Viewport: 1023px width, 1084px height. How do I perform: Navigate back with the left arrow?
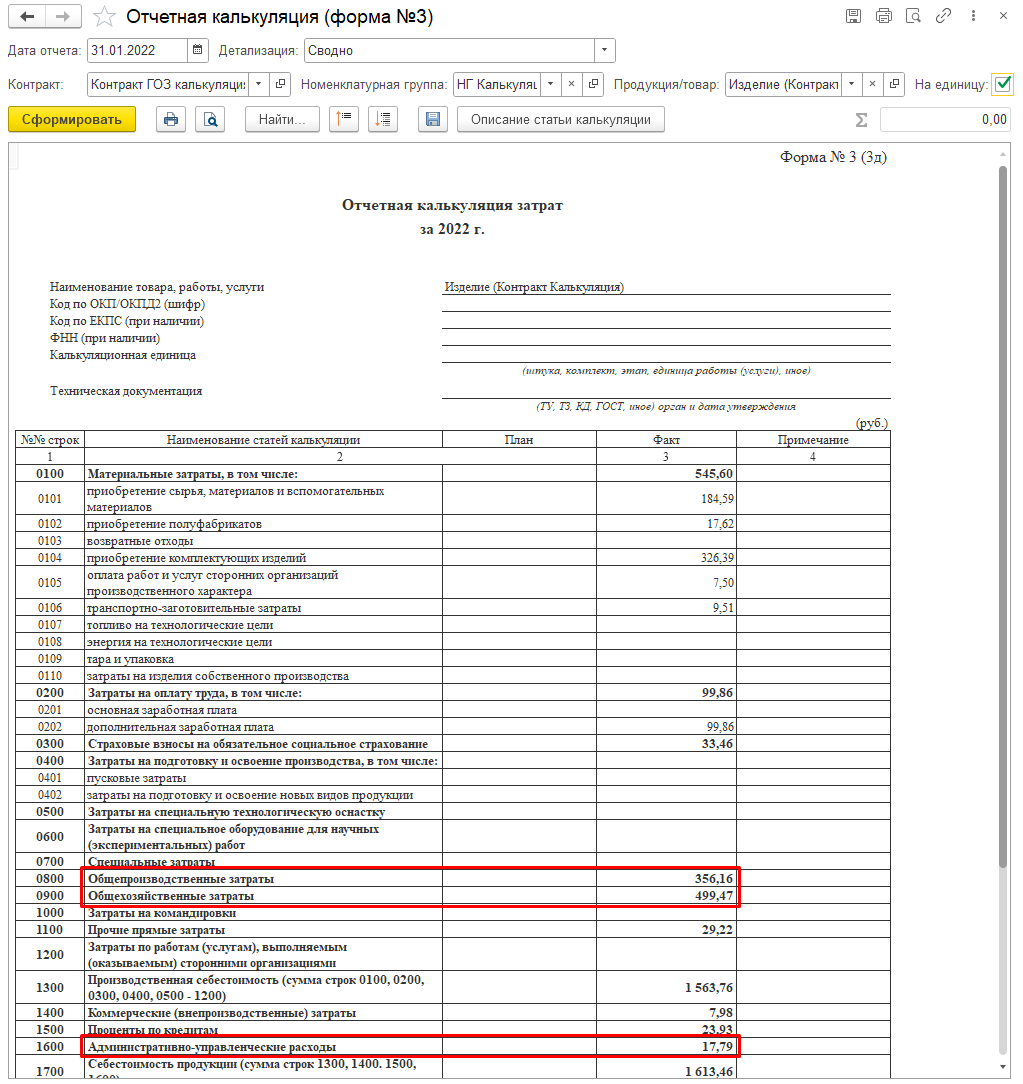click(27, 17)
